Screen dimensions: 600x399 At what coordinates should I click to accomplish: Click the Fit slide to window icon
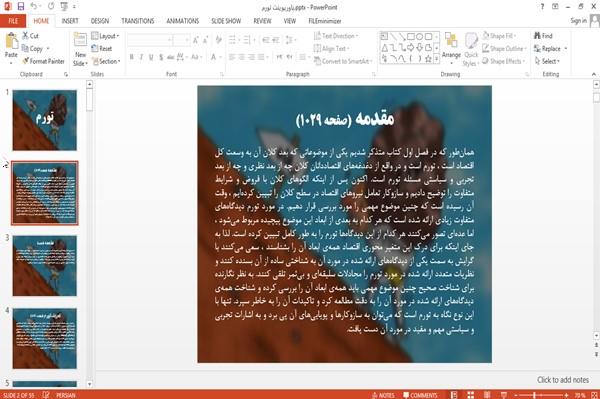[x=594, y=395]
